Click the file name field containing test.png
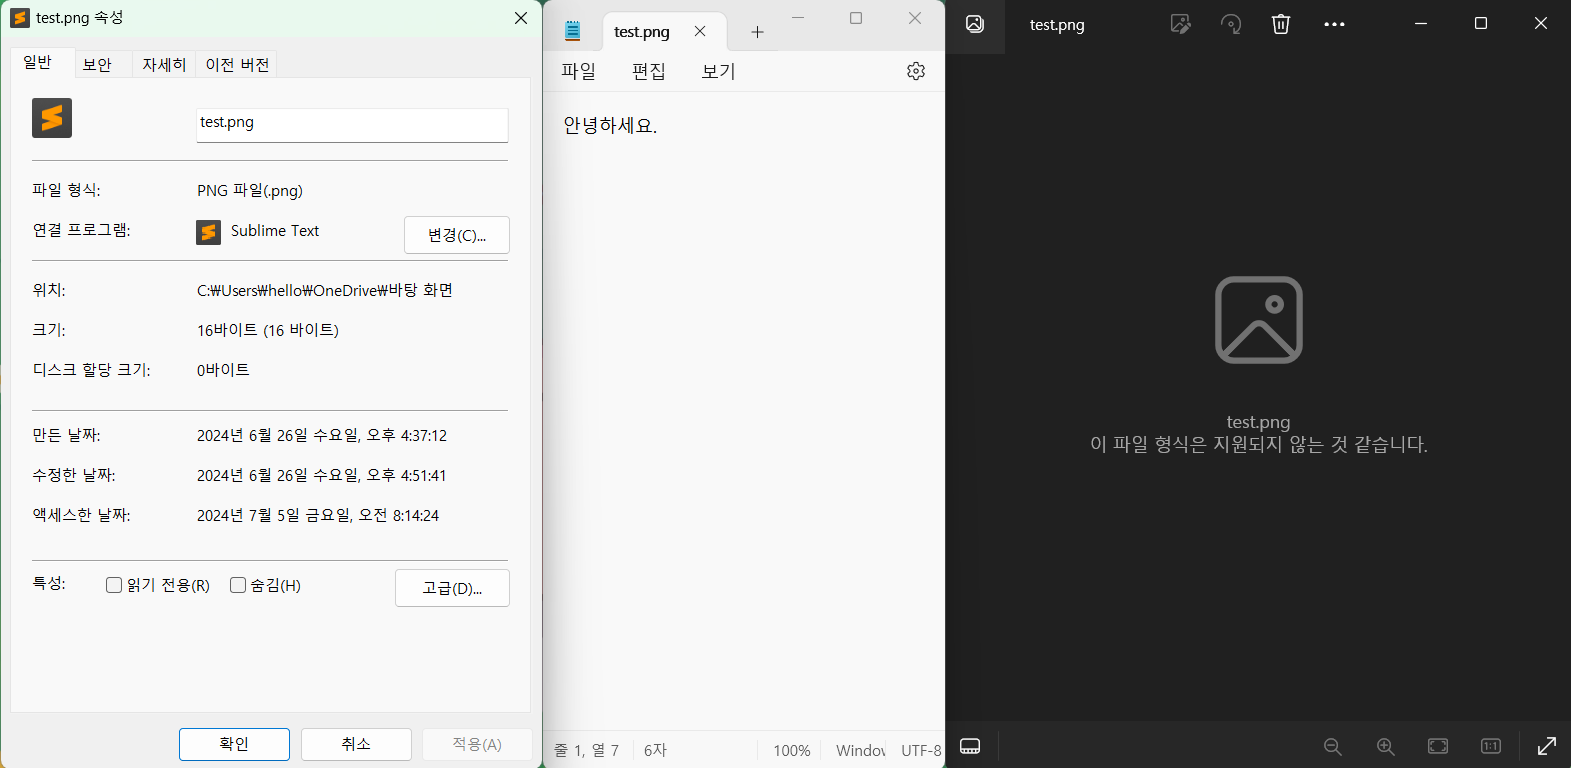This screenshot has height=768, width=1571. click(352, 125)
